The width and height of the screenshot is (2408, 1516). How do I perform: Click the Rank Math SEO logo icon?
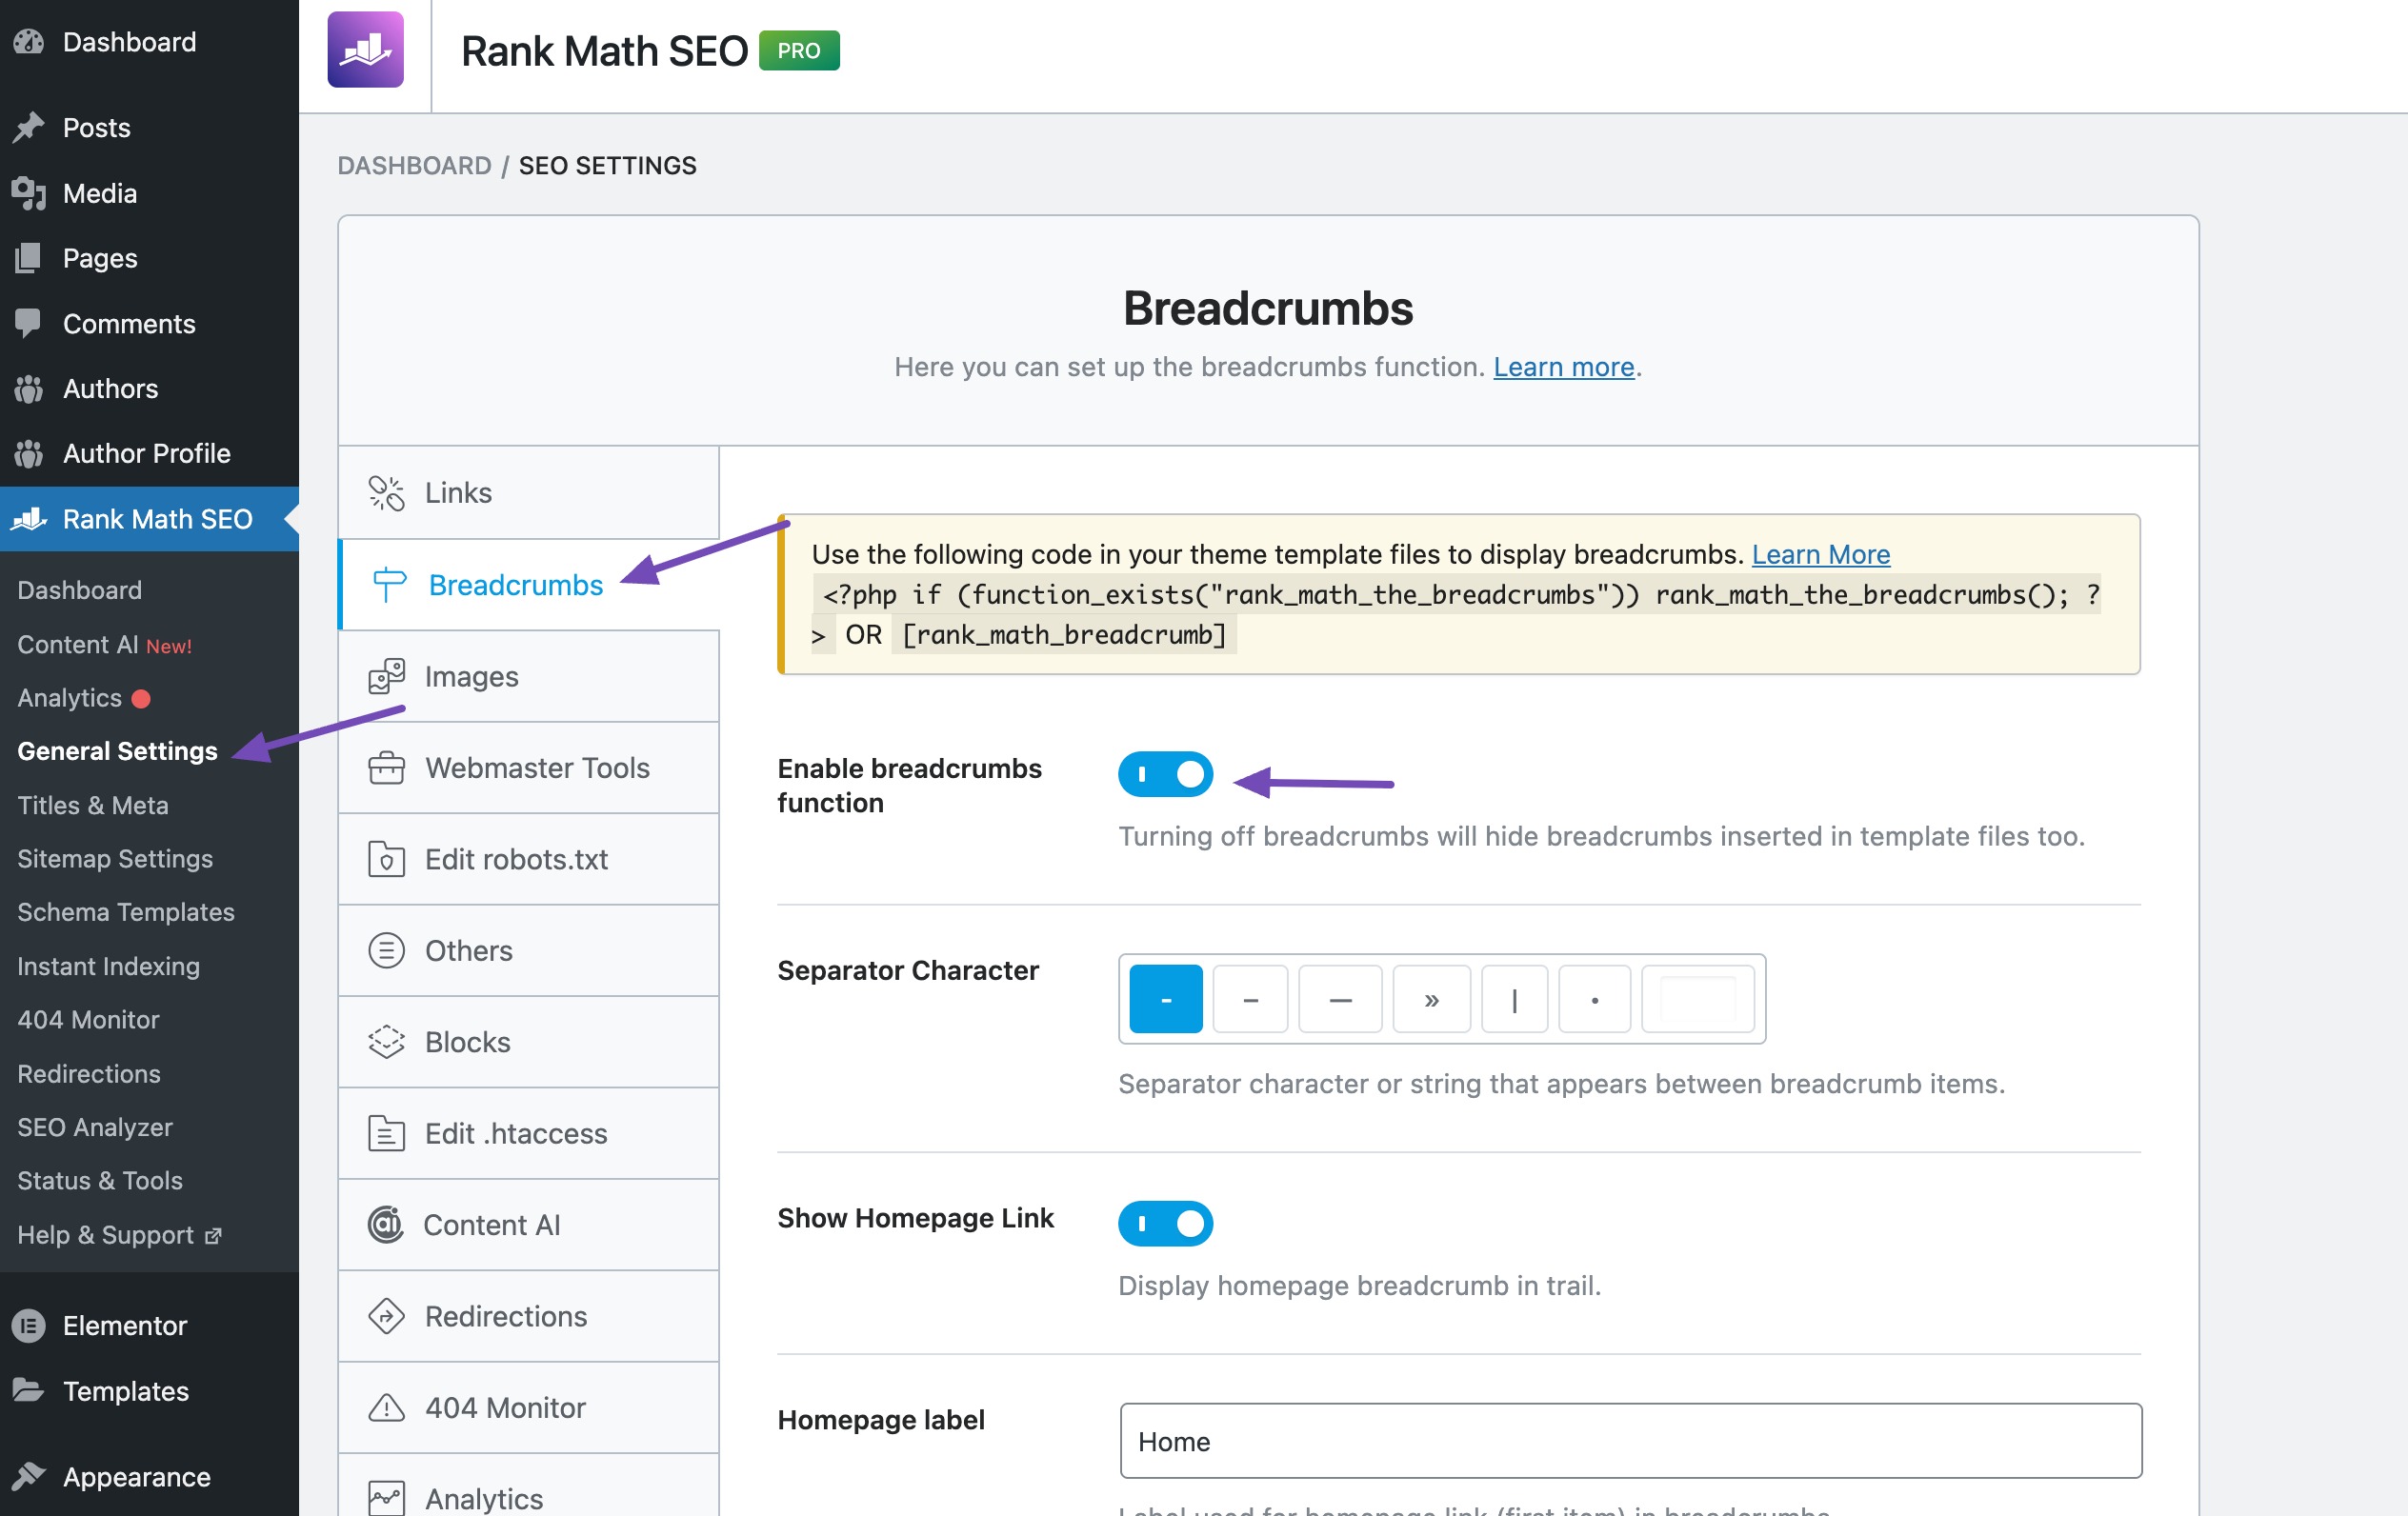coord(364,50)
